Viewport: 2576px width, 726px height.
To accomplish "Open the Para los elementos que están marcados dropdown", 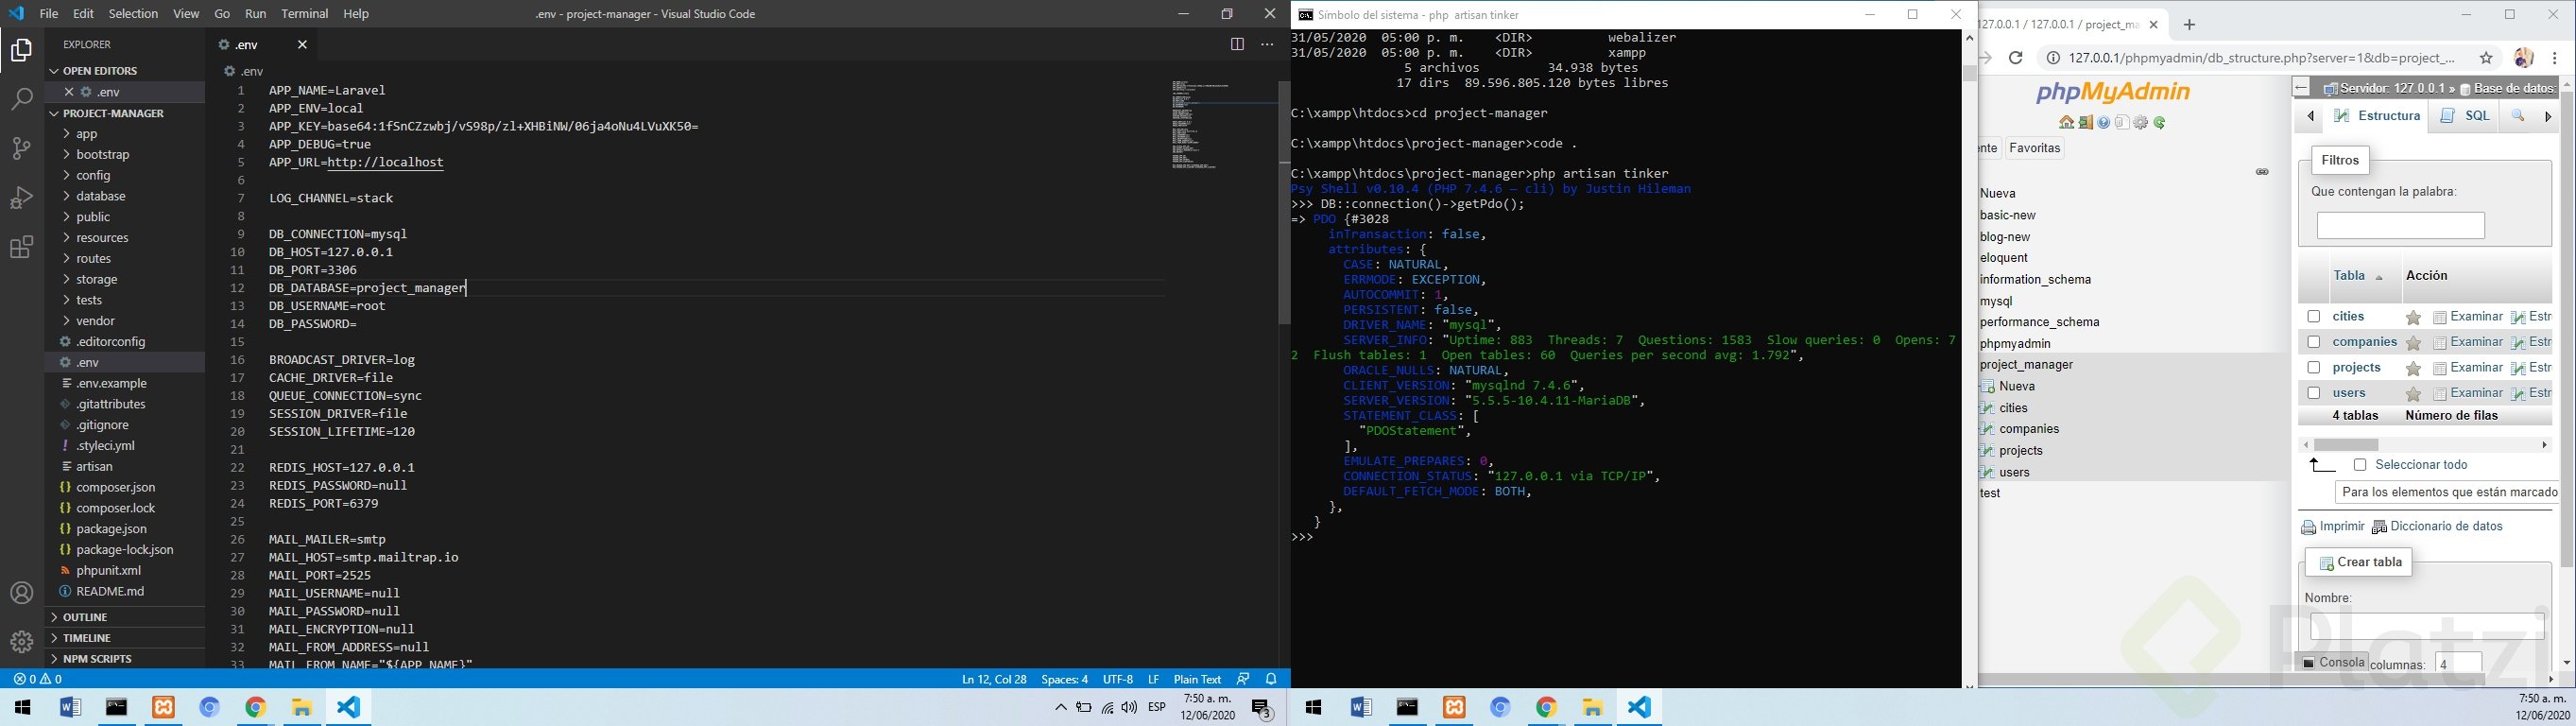I will coord(2446,492).
